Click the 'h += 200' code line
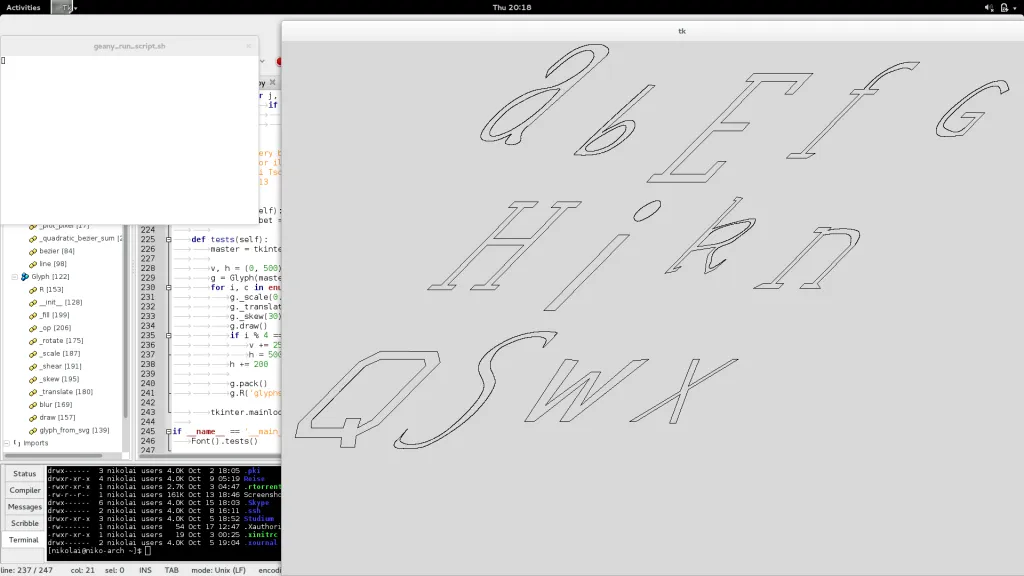Viewport: 1024px width, 576px height. click(x=248, y=364)
